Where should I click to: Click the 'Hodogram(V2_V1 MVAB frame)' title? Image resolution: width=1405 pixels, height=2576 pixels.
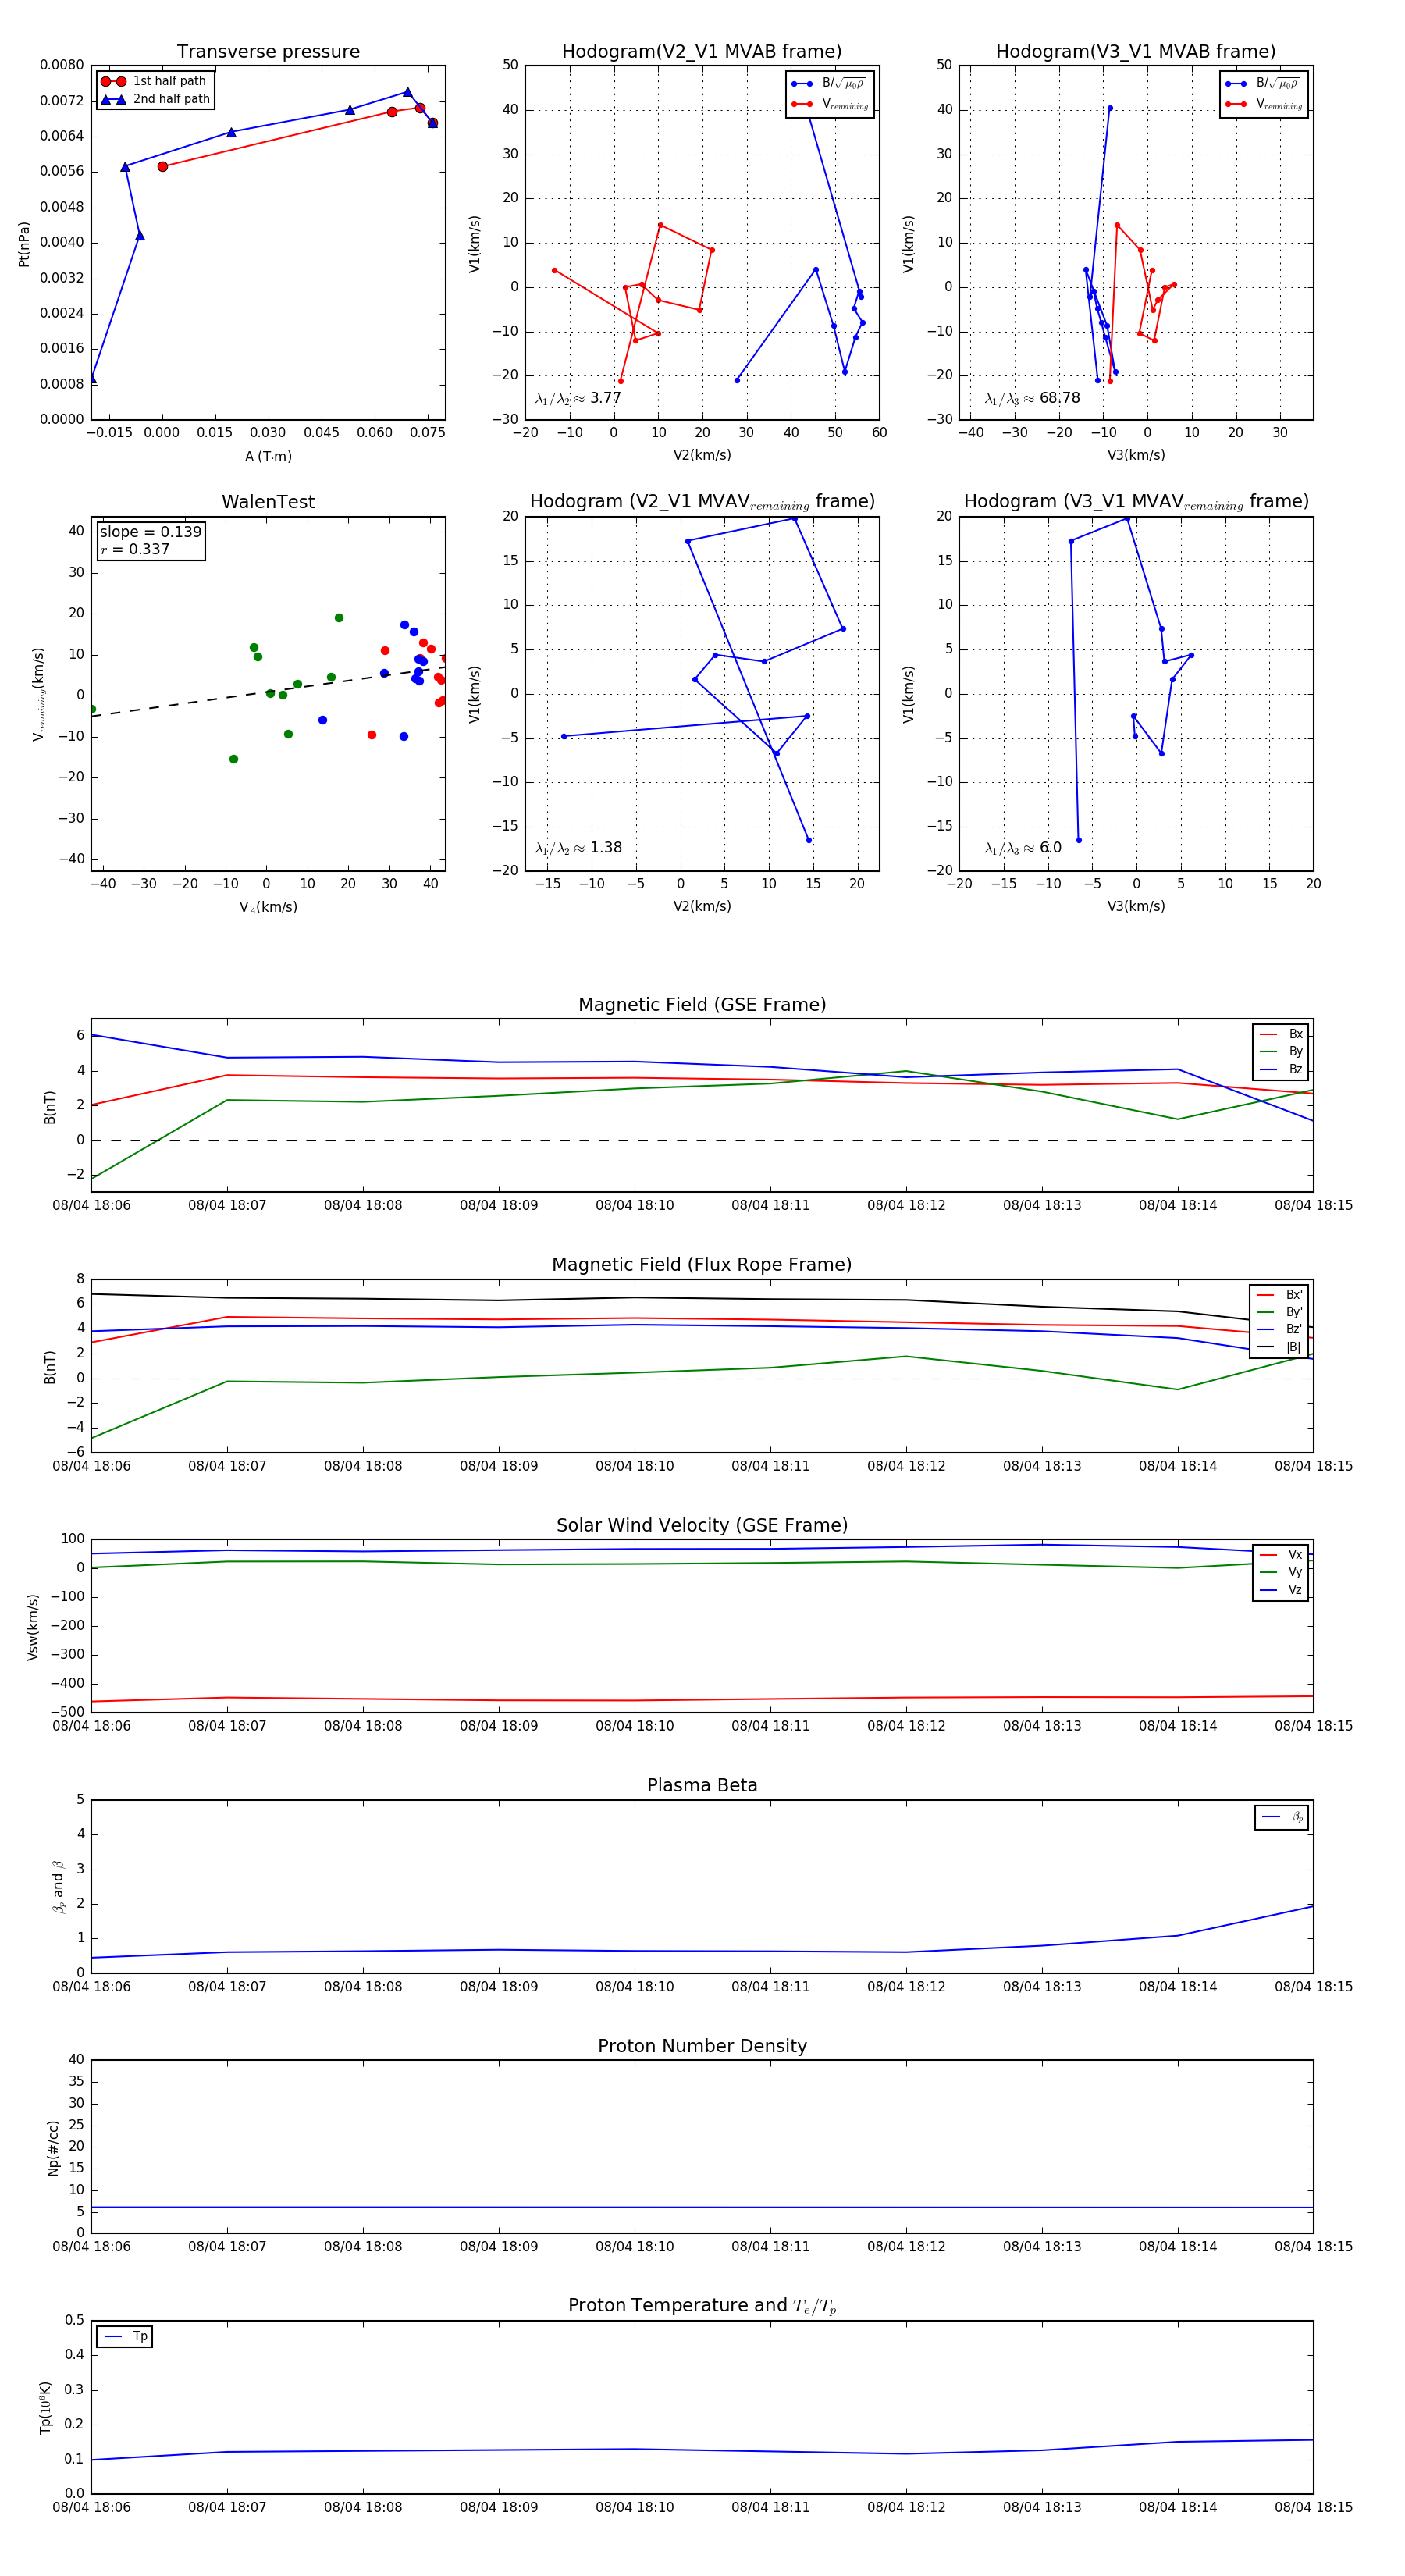point(702,52)
